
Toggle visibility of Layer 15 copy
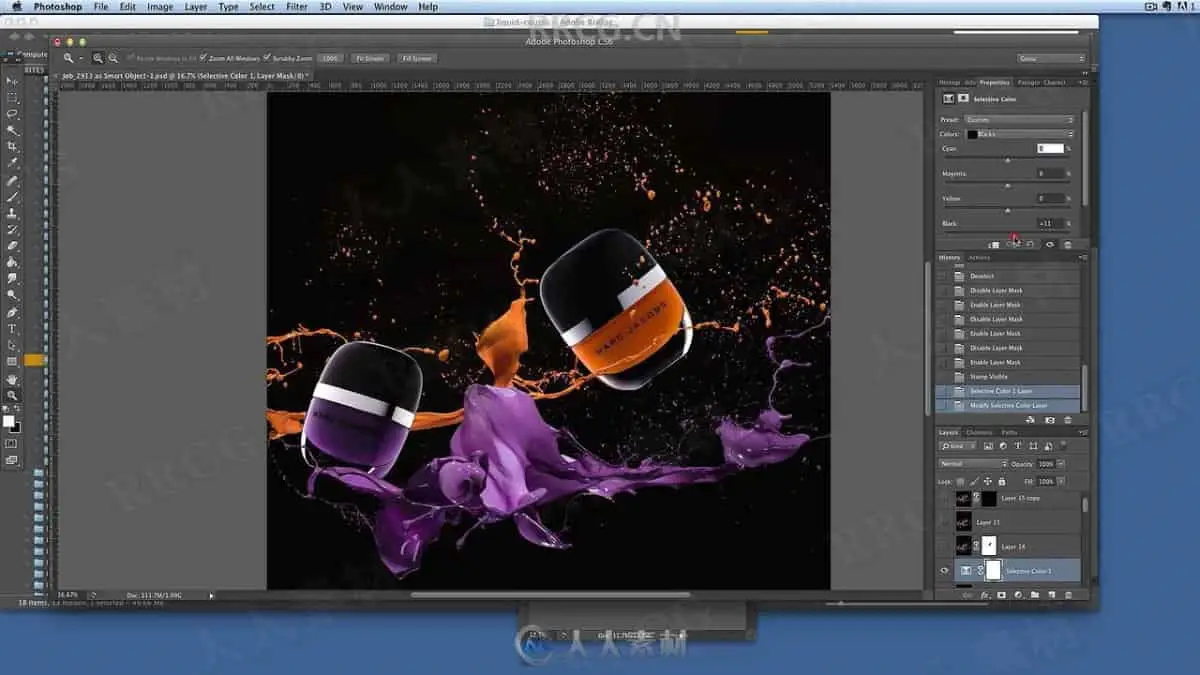click(x=945, y=497)
